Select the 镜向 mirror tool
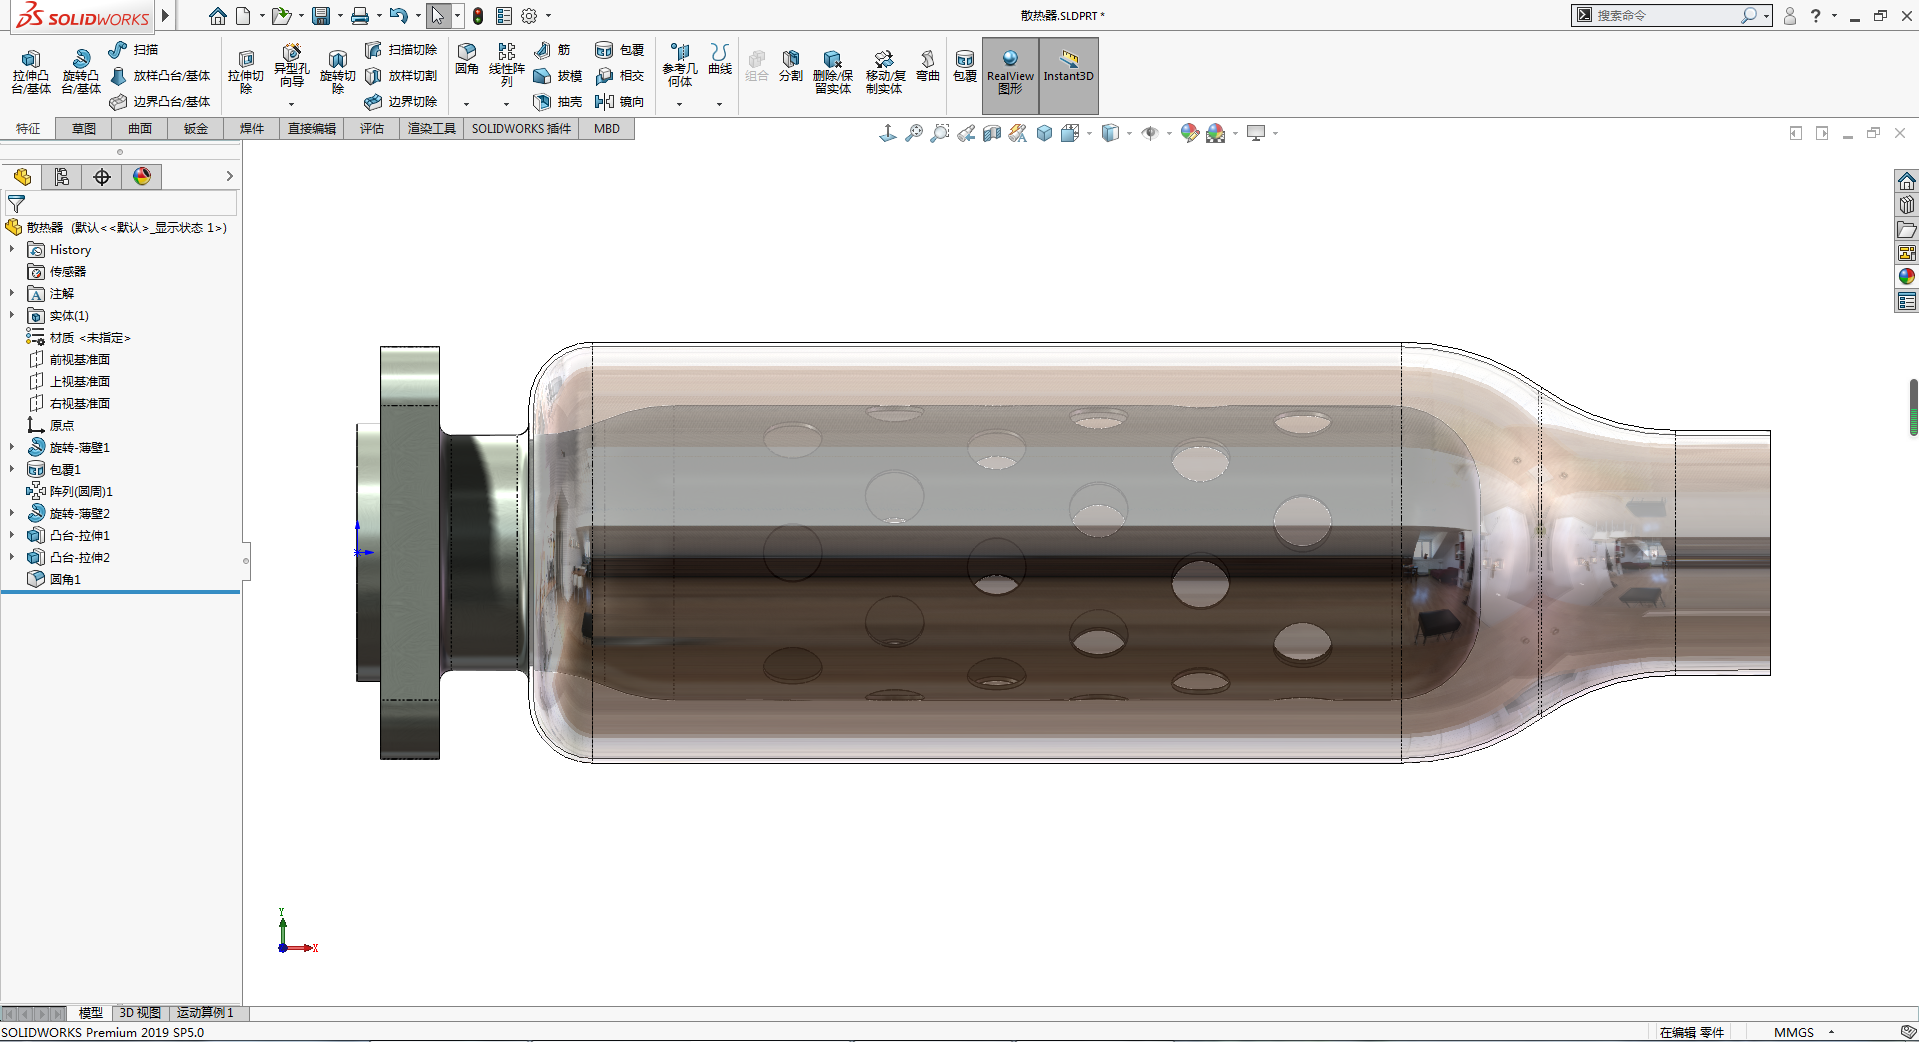The width and height of the screenshot is (1919, 1042). [619, 101]
